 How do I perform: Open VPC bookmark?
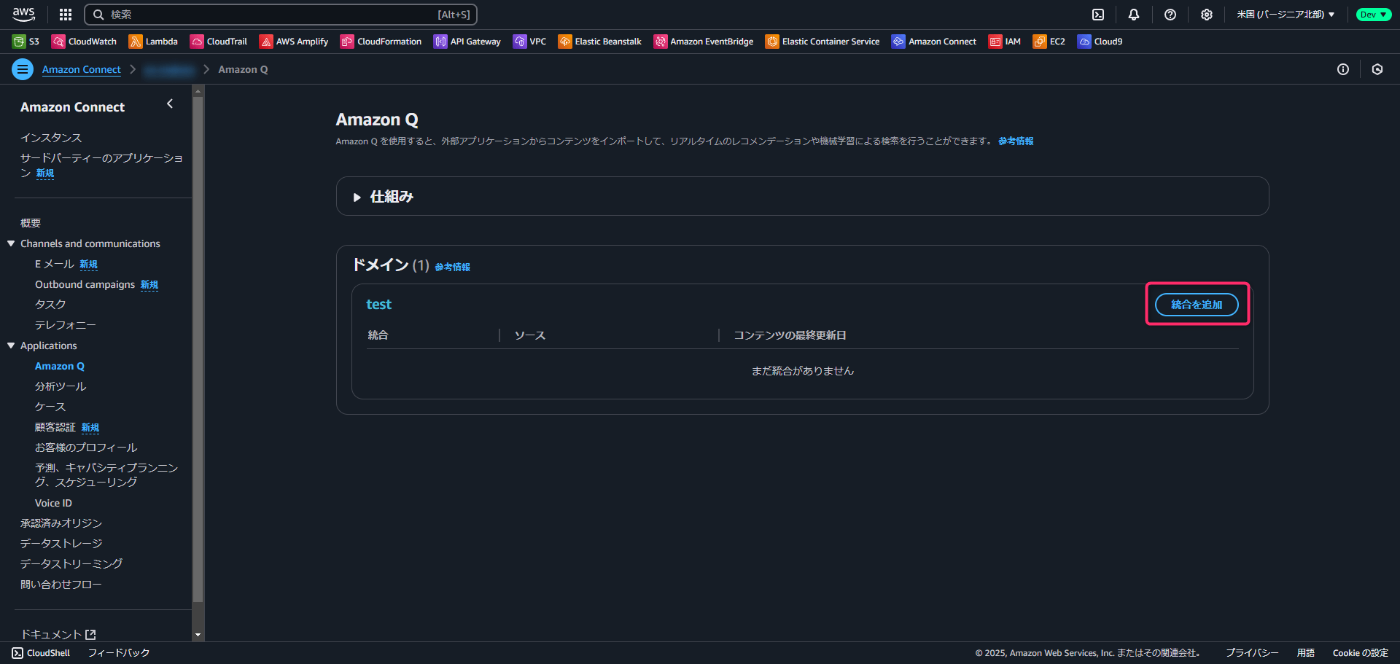click(530, 42)
